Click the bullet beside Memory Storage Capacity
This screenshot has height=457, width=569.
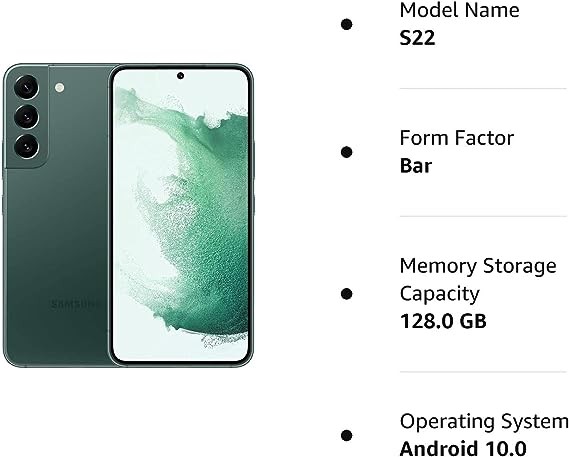point(347,294)
